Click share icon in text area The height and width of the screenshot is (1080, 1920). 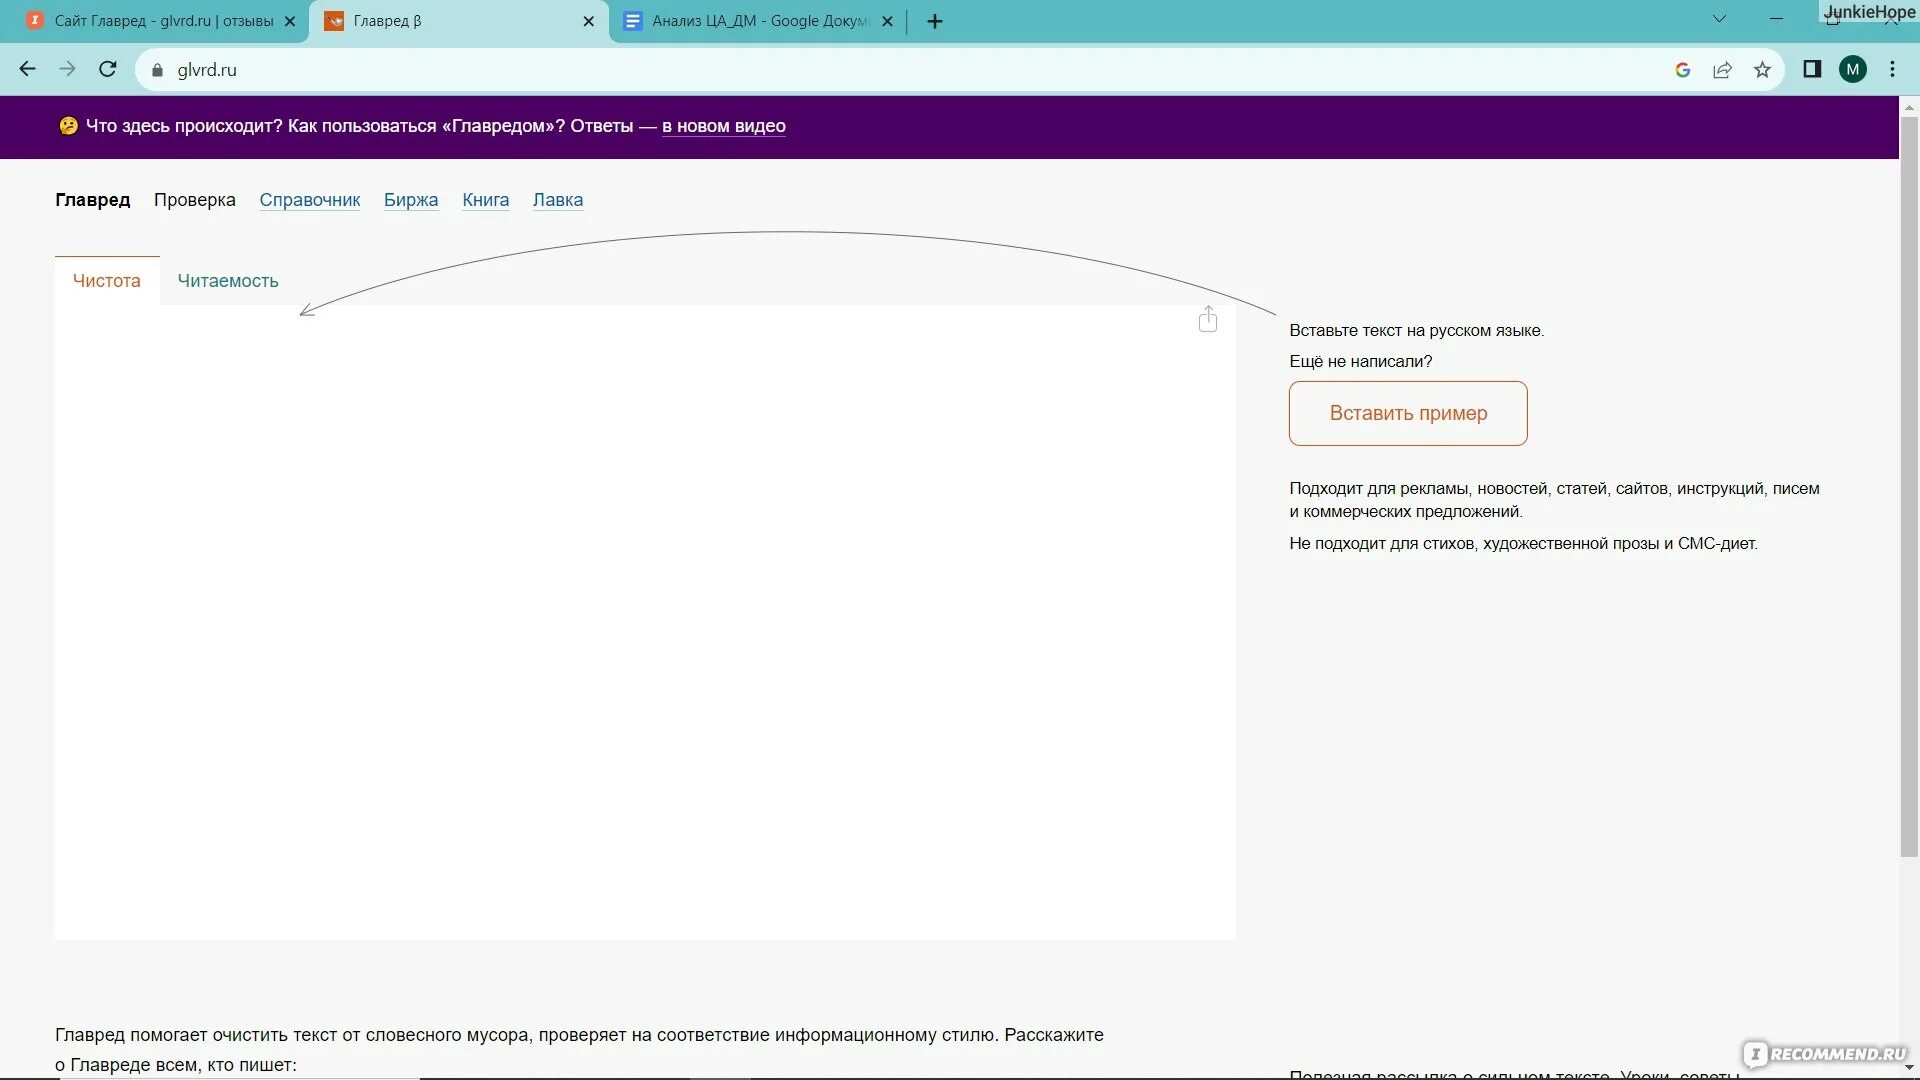[1208, 319]
